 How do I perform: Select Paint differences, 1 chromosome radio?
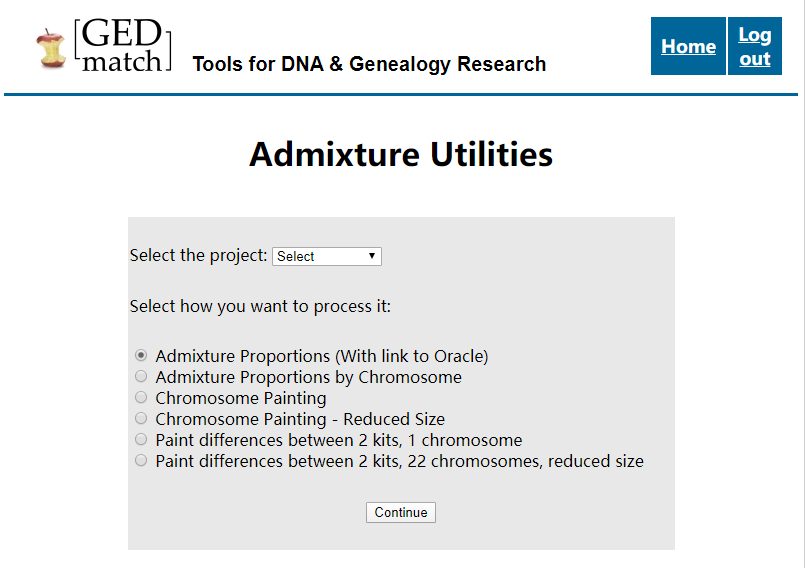click(141, 440)
